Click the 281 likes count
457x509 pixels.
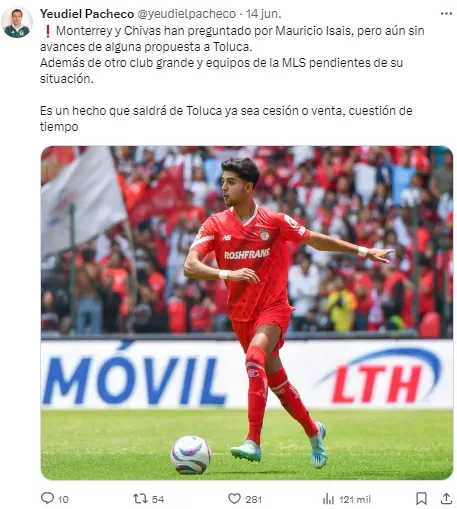(254, 499)
